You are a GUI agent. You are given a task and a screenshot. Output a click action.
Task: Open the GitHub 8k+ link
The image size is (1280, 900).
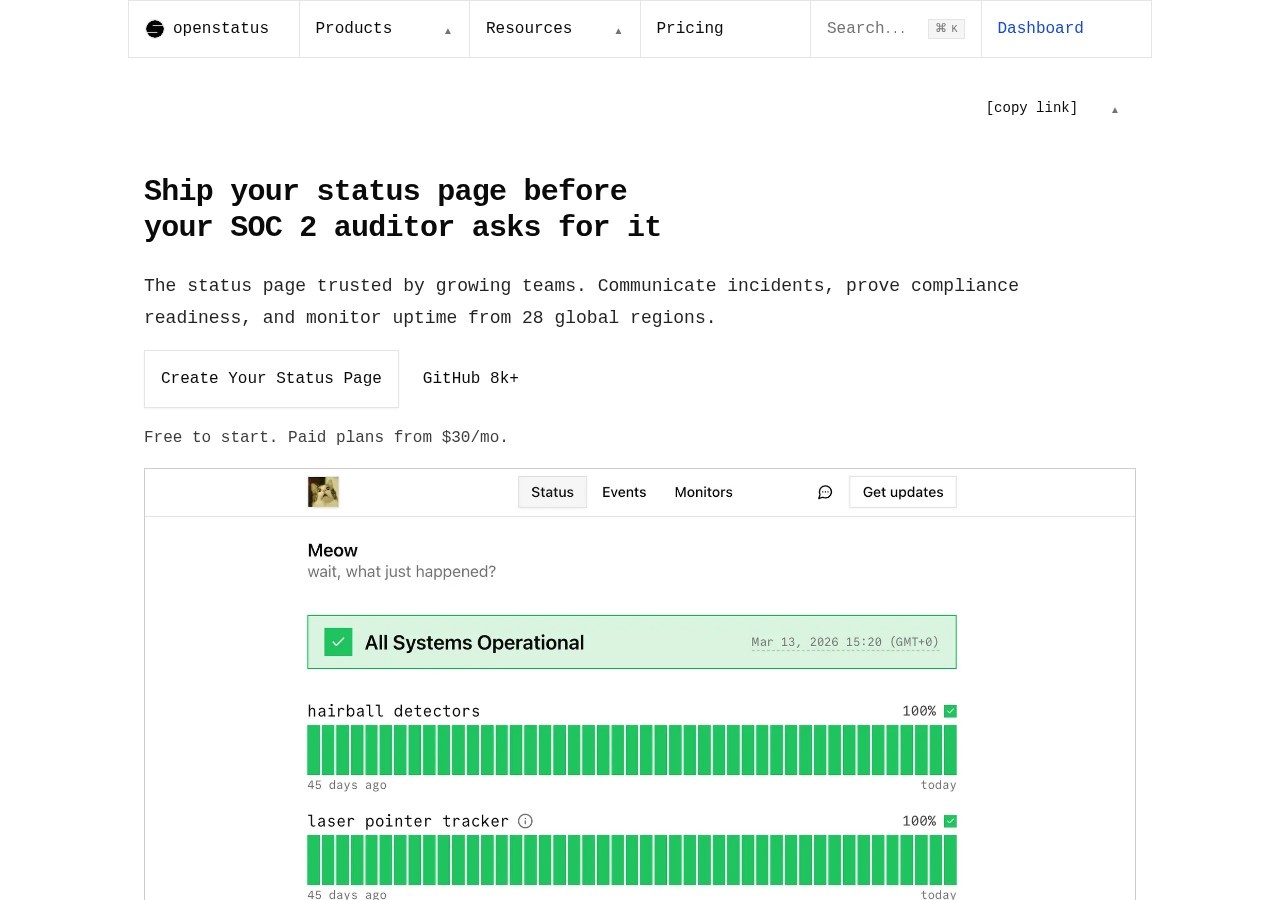coord(471,379)
